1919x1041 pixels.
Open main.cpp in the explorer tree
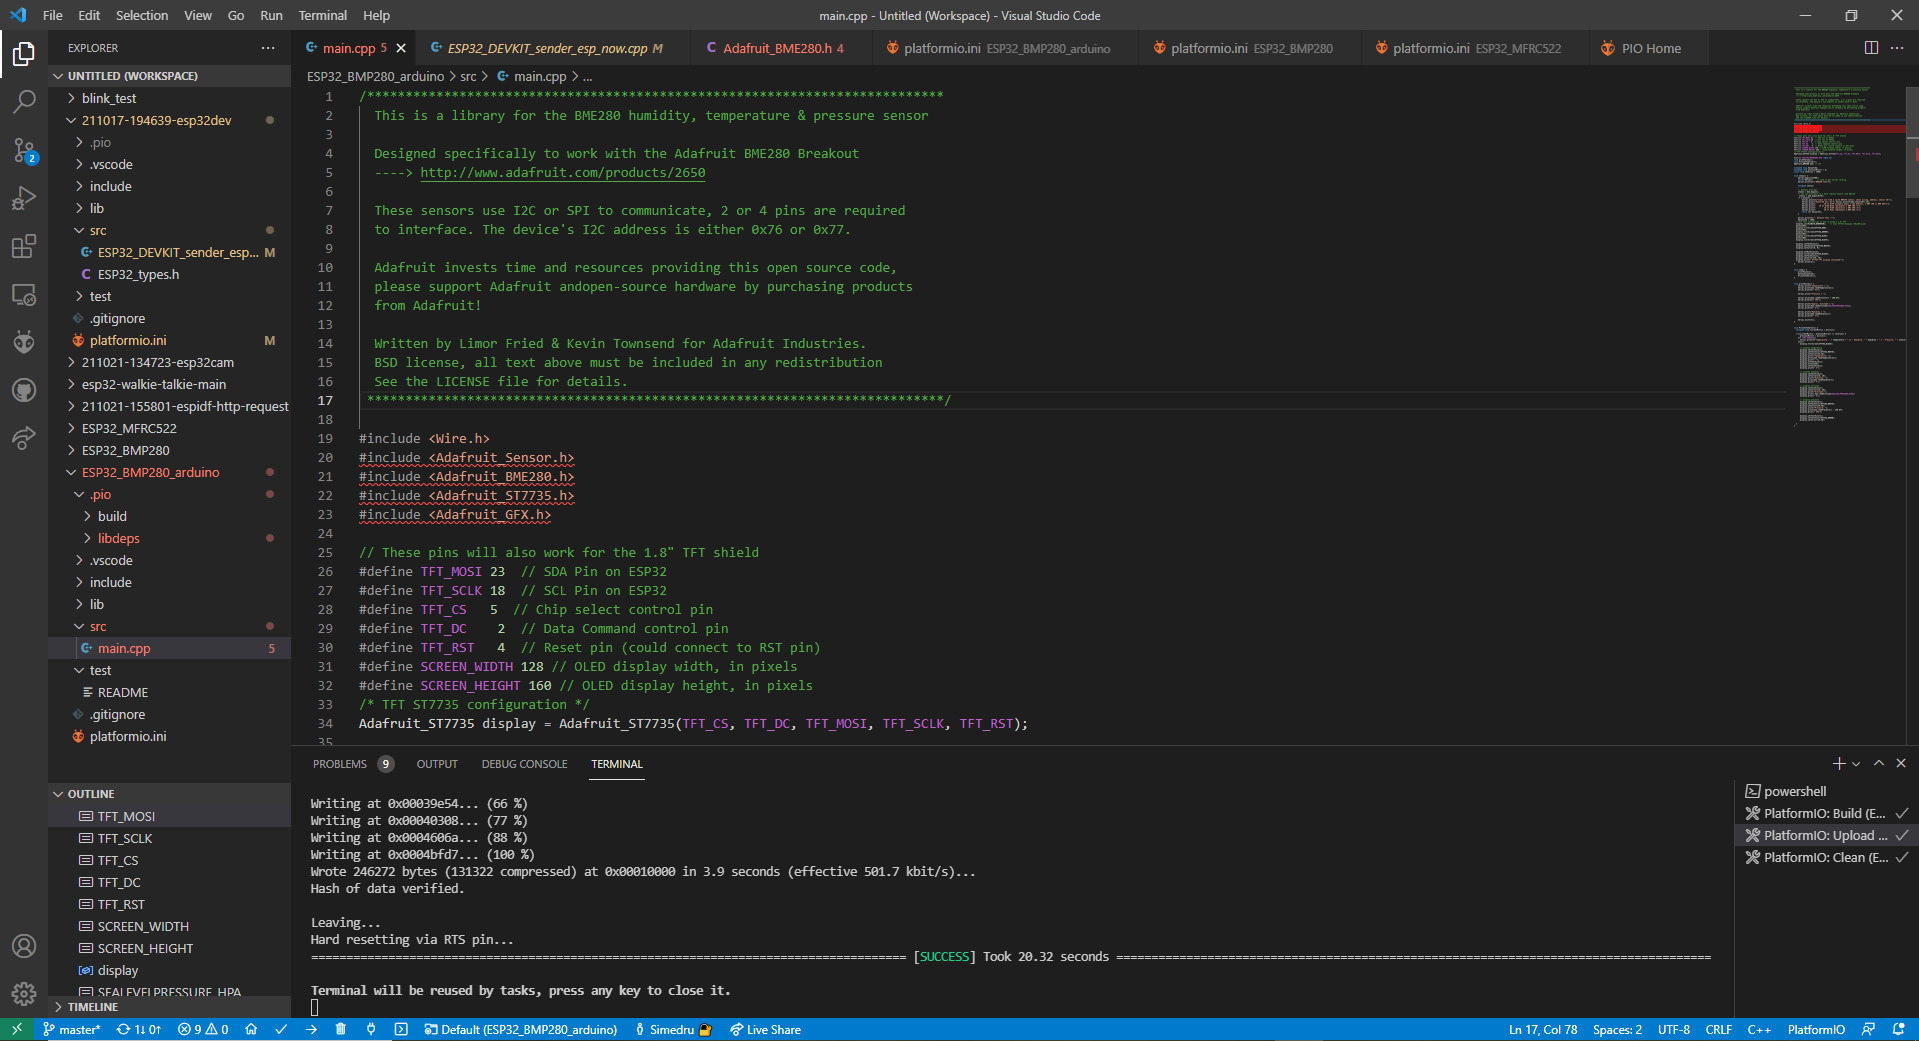click(x=169, y=648)
